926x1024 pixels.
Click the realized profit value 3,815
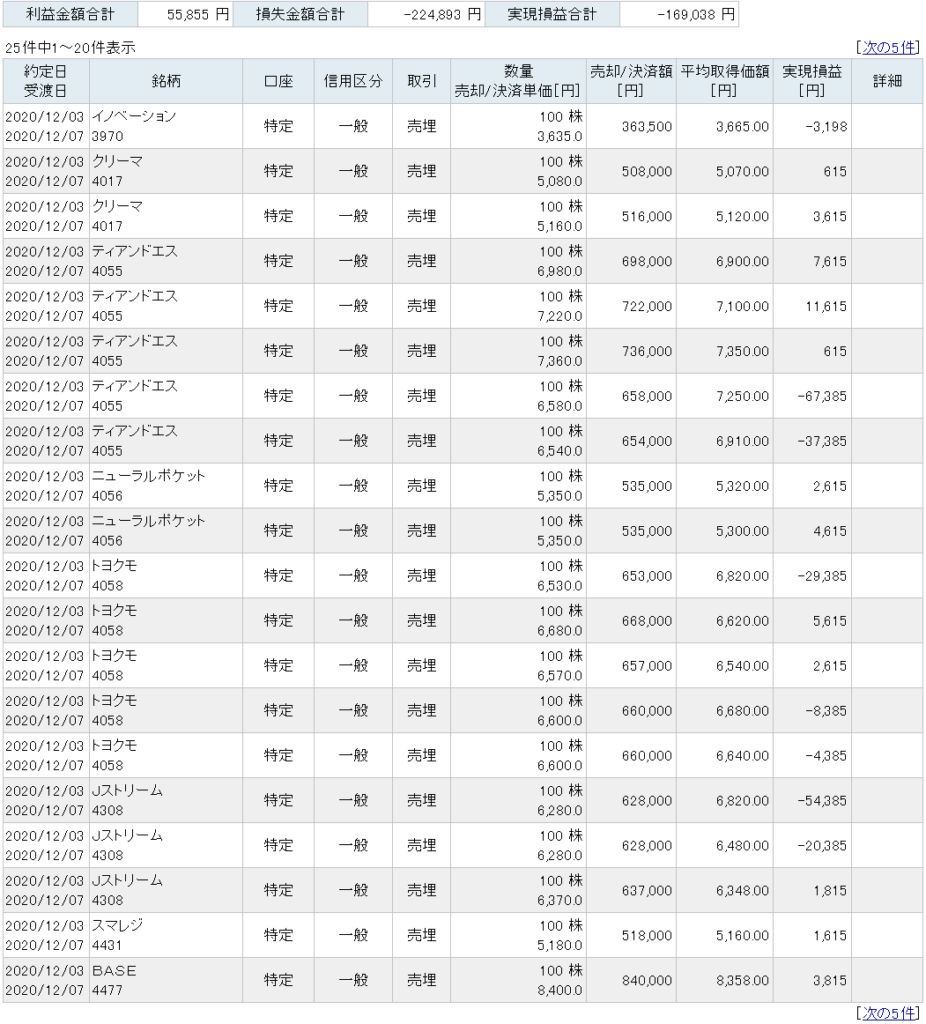(x=829, y=981)
